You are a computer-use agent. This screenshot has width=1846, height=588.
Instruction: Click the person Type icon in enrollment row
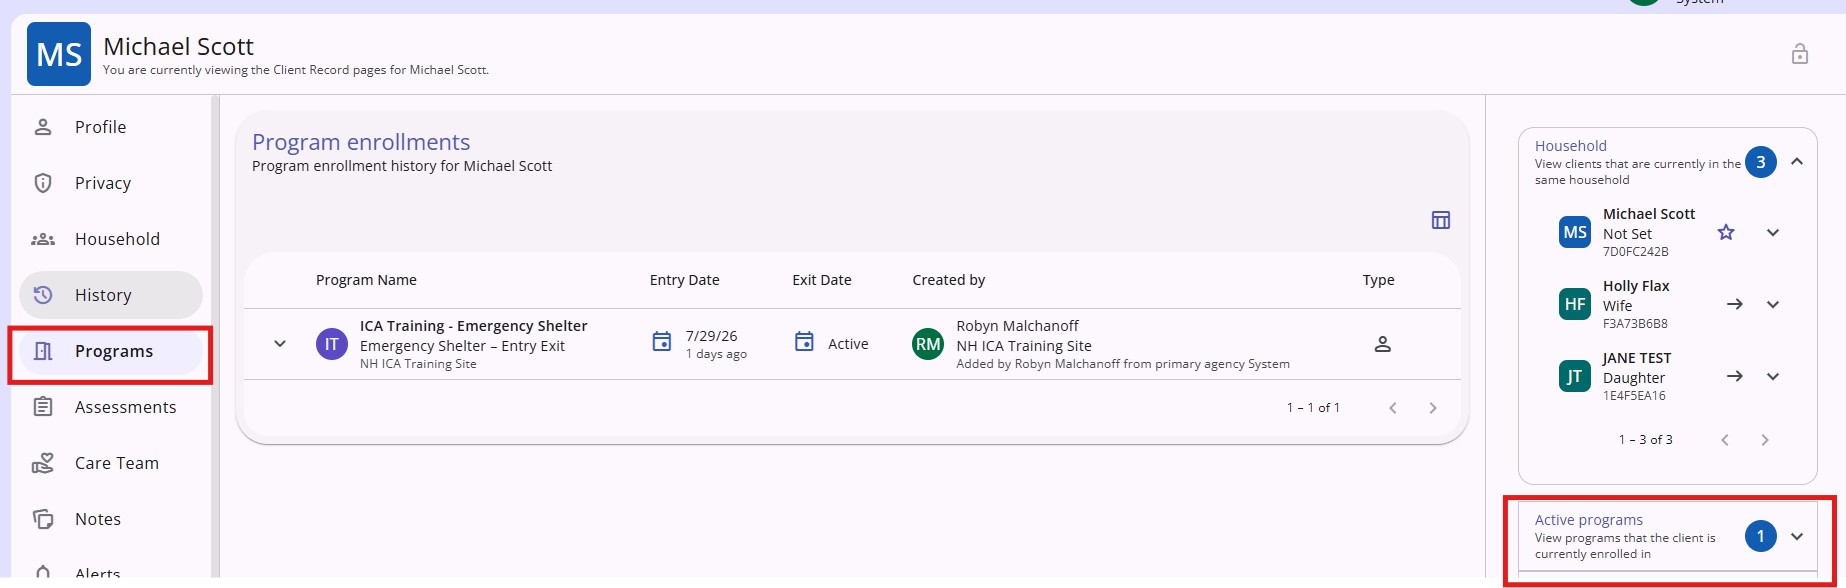[x=1382, y=344]
